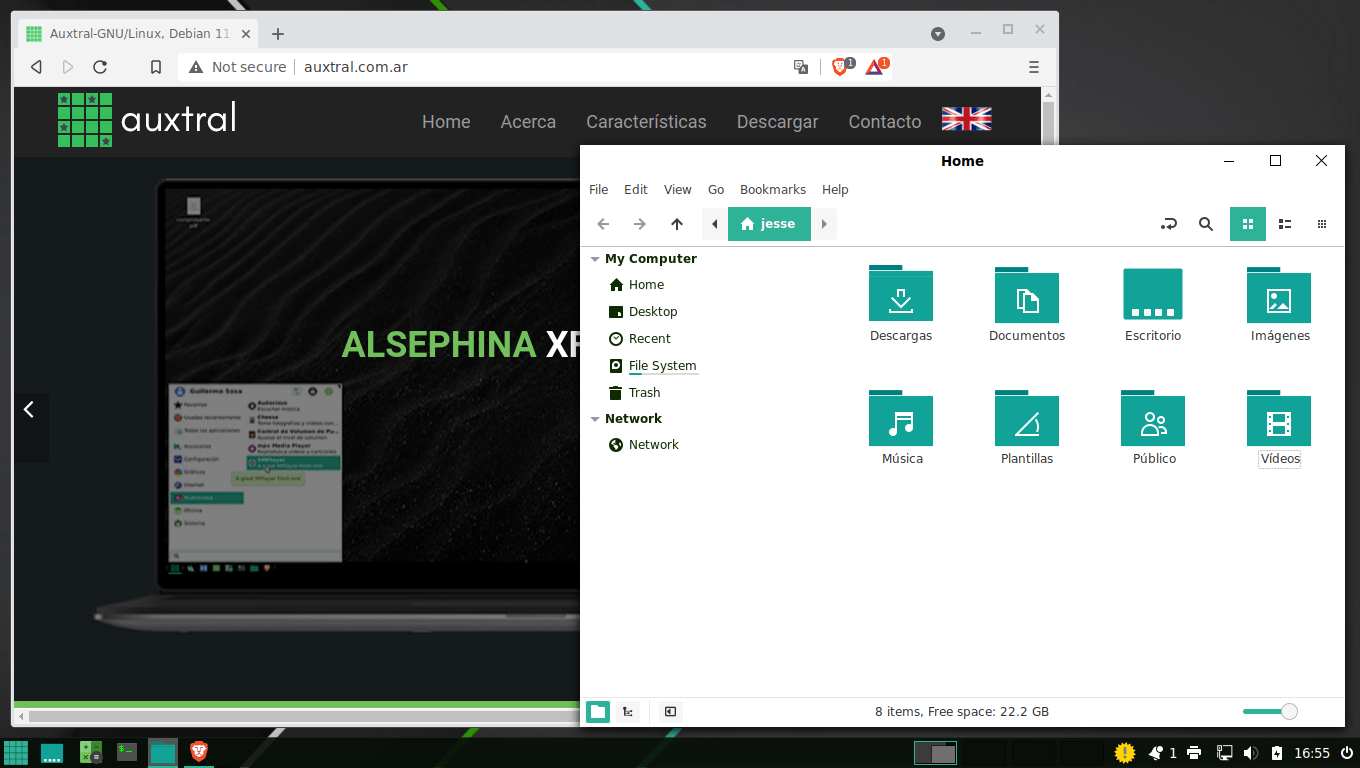
Task: Go up to parent folder
Action: [x=677, y=224]
